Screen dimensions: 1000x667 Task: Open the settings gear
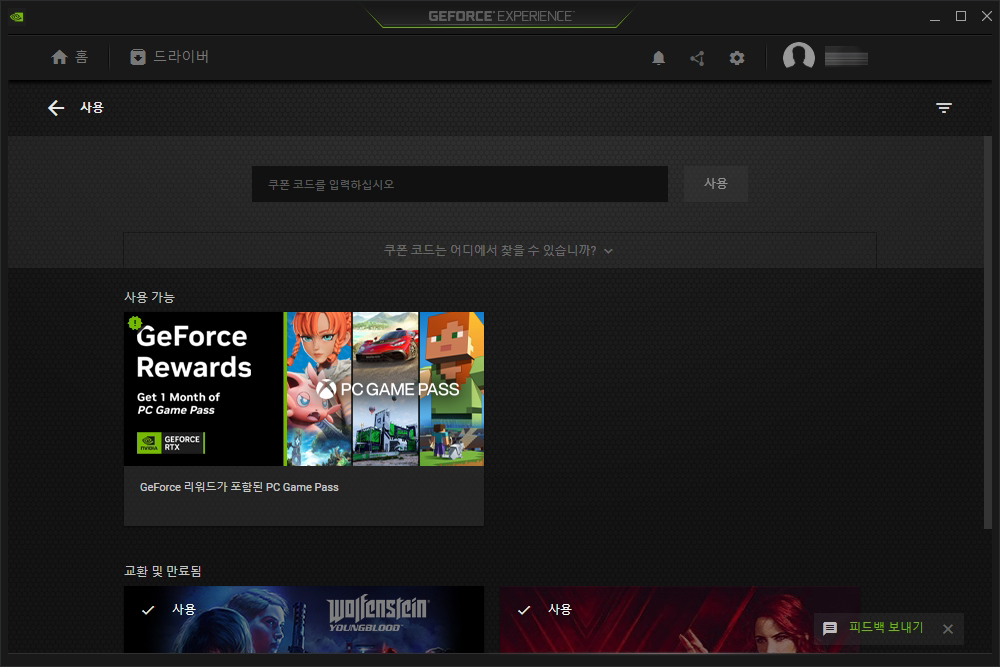tap(737, 58)
